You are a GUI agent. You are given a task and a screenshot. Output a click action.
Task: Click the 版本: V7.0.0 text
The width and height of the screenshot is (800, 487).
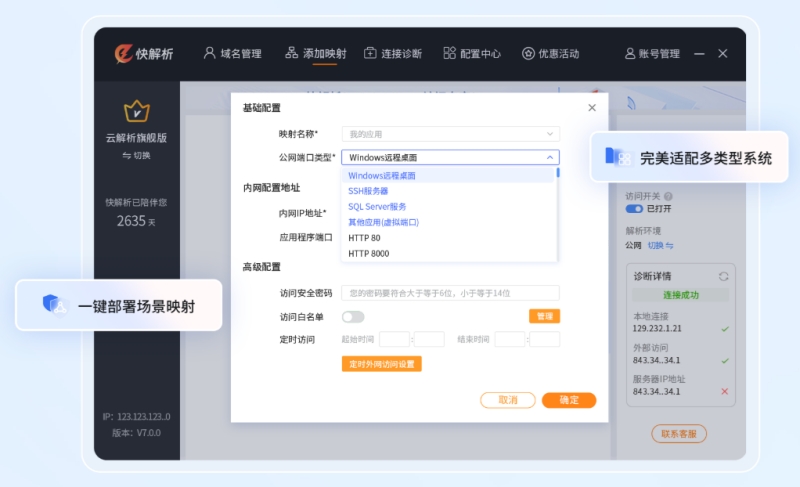click(136, 433)
